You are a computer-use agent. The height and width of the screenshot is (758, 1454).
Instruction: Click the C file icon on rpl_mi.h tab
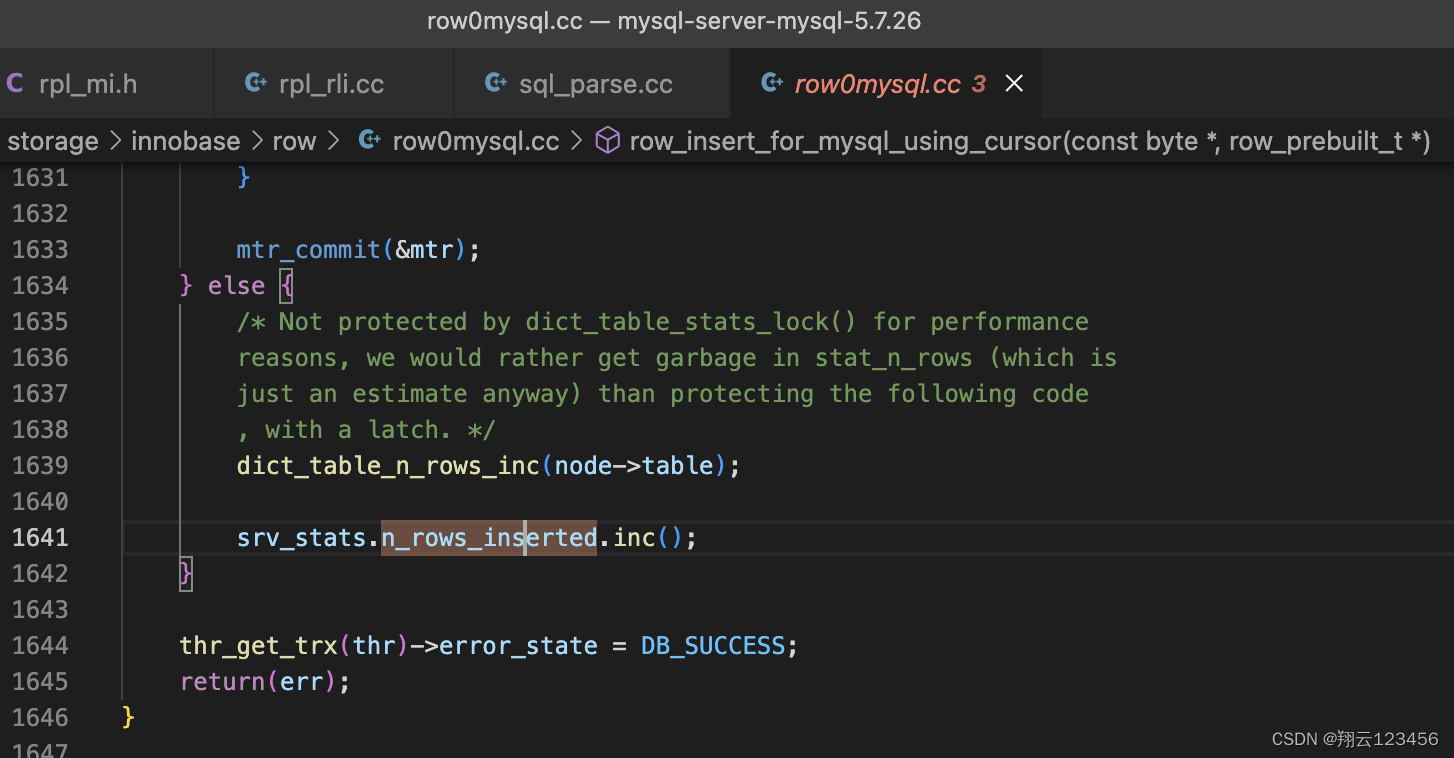[15, 84]
